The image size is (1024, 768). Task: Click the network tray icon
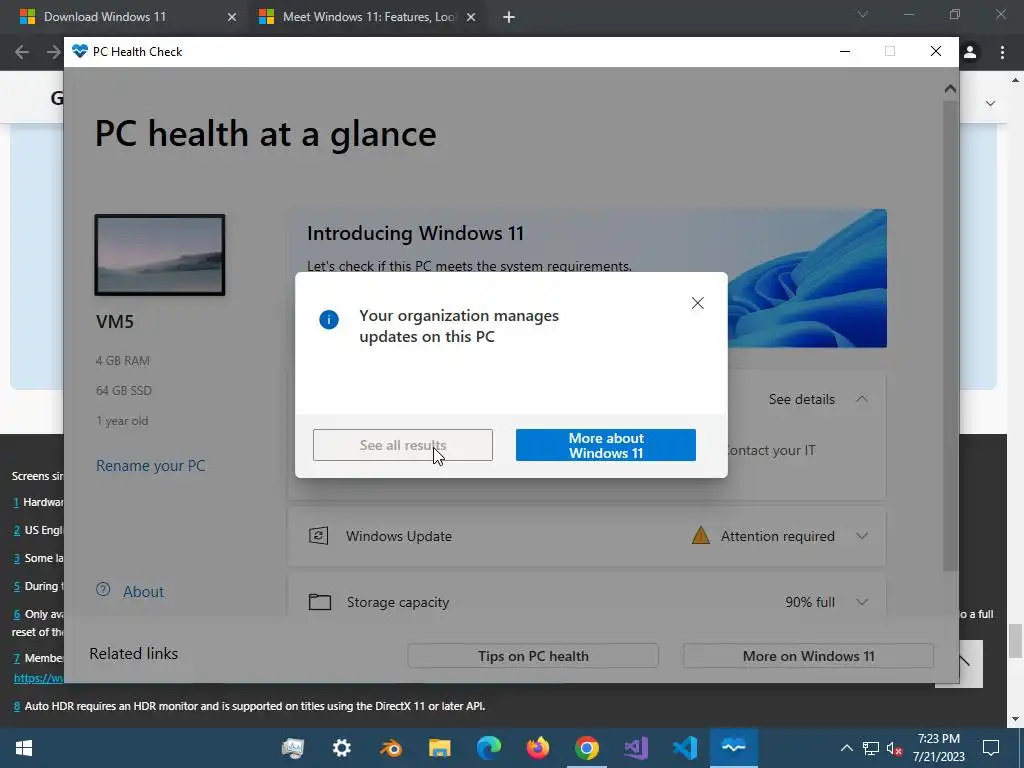point(871,748)
